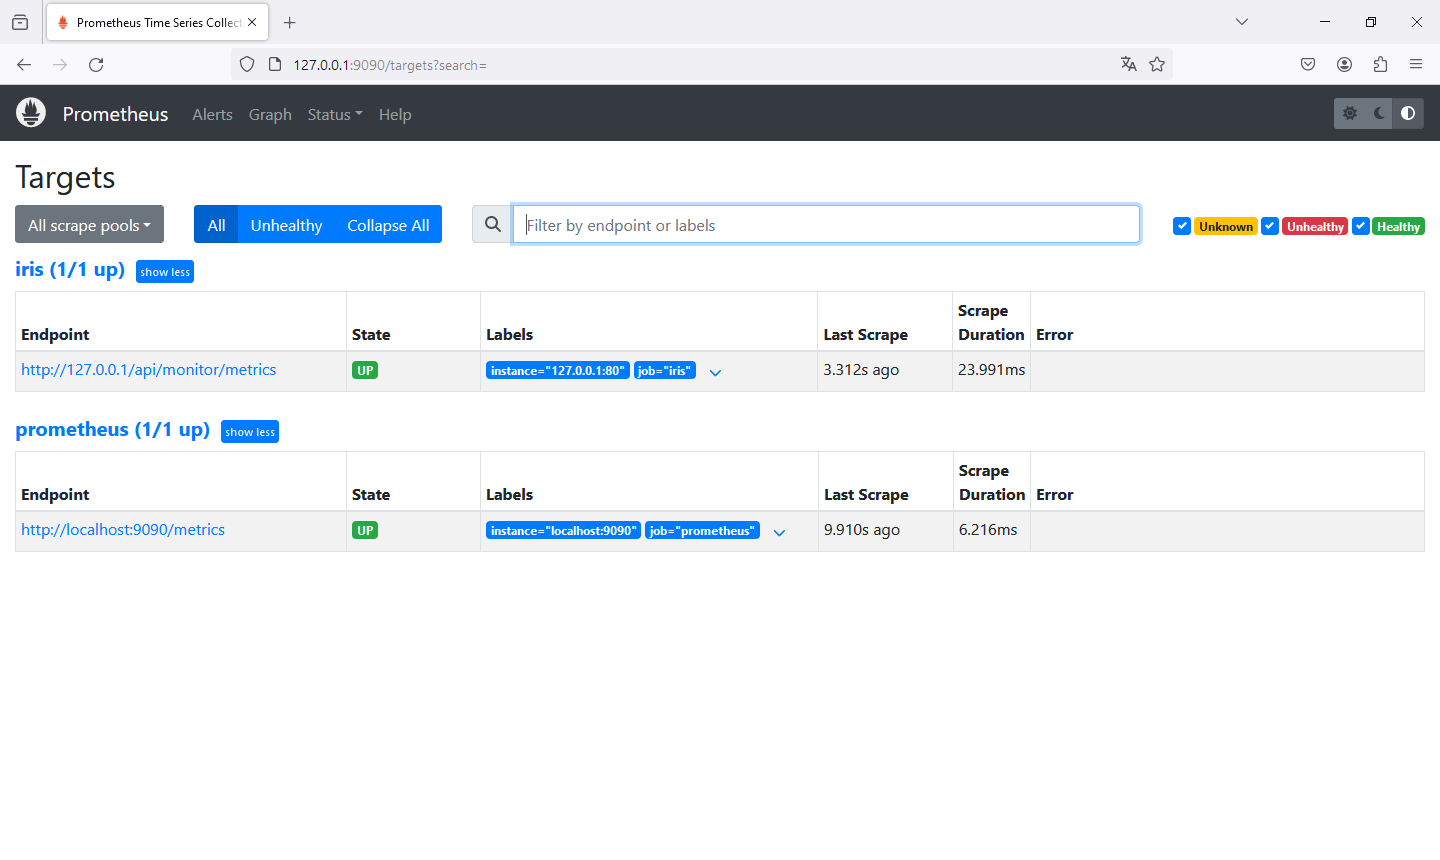Click the job="prometheus" label badge
Screen dimensions: 1440x860
702,531
